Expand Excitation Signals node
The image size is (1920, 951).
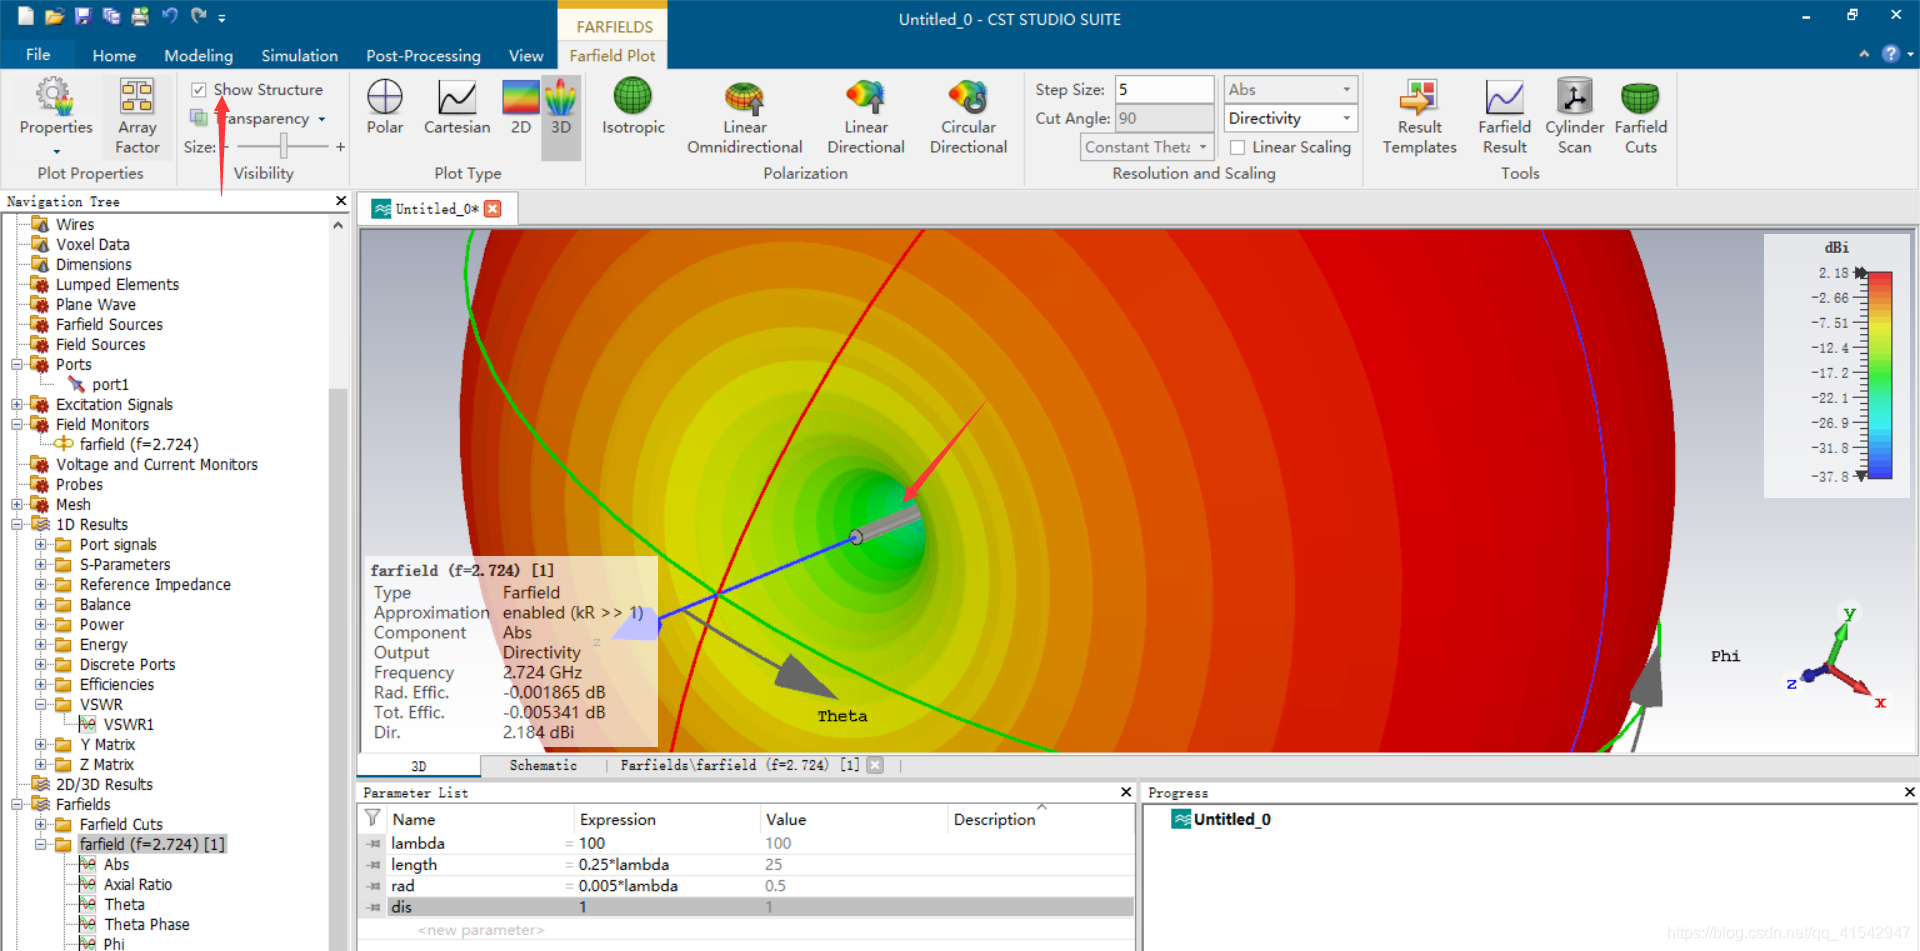coord(17,404)
